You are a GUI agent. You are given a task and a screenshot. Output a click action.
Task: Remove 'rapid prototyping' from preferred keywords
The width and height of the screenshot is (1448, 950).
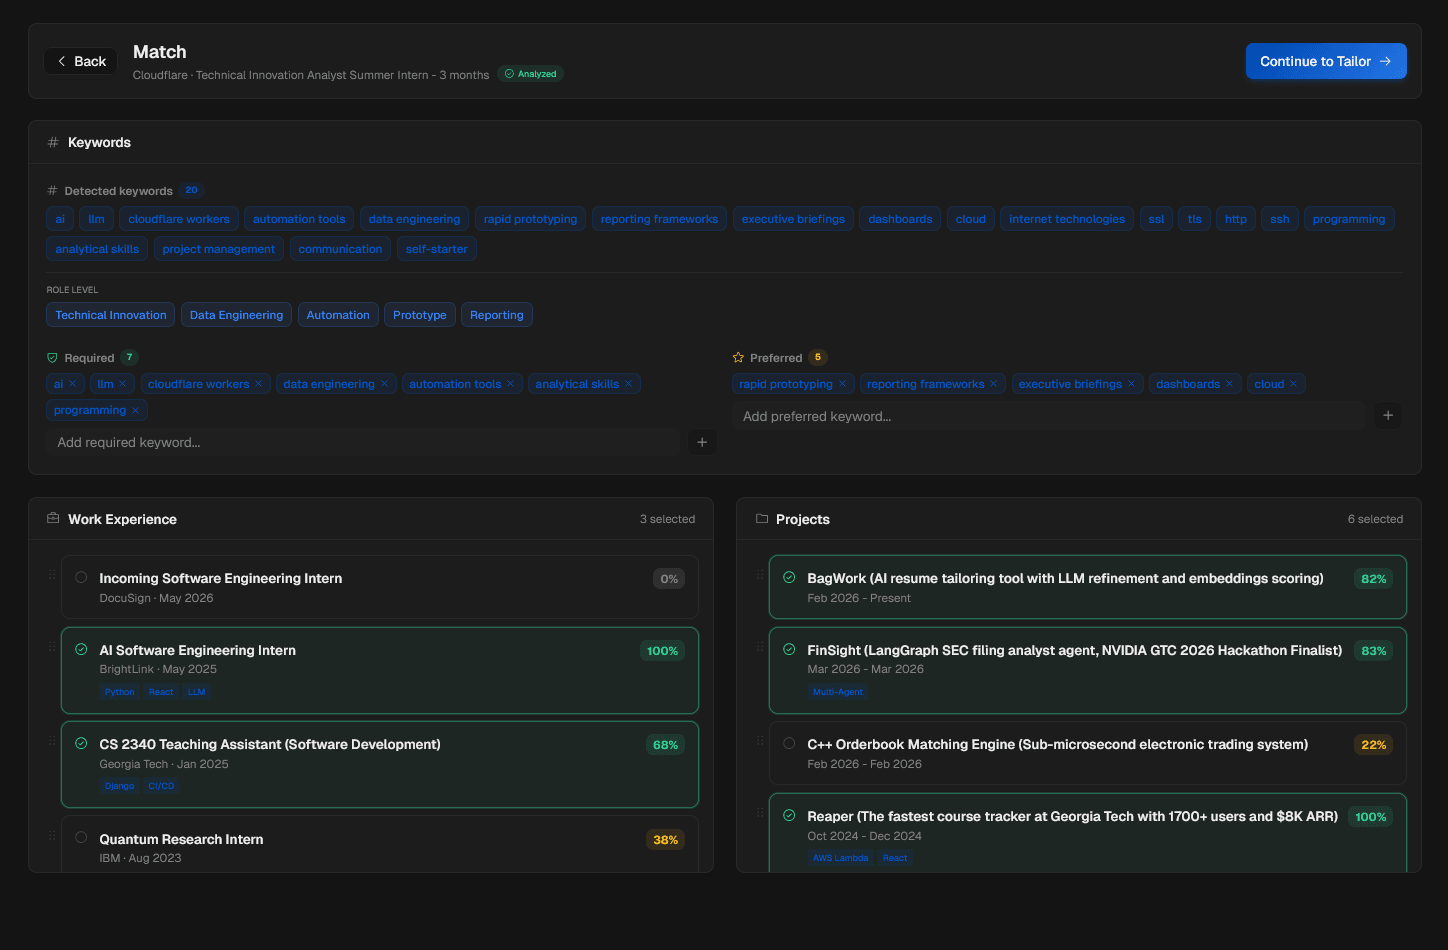[842, 384]
